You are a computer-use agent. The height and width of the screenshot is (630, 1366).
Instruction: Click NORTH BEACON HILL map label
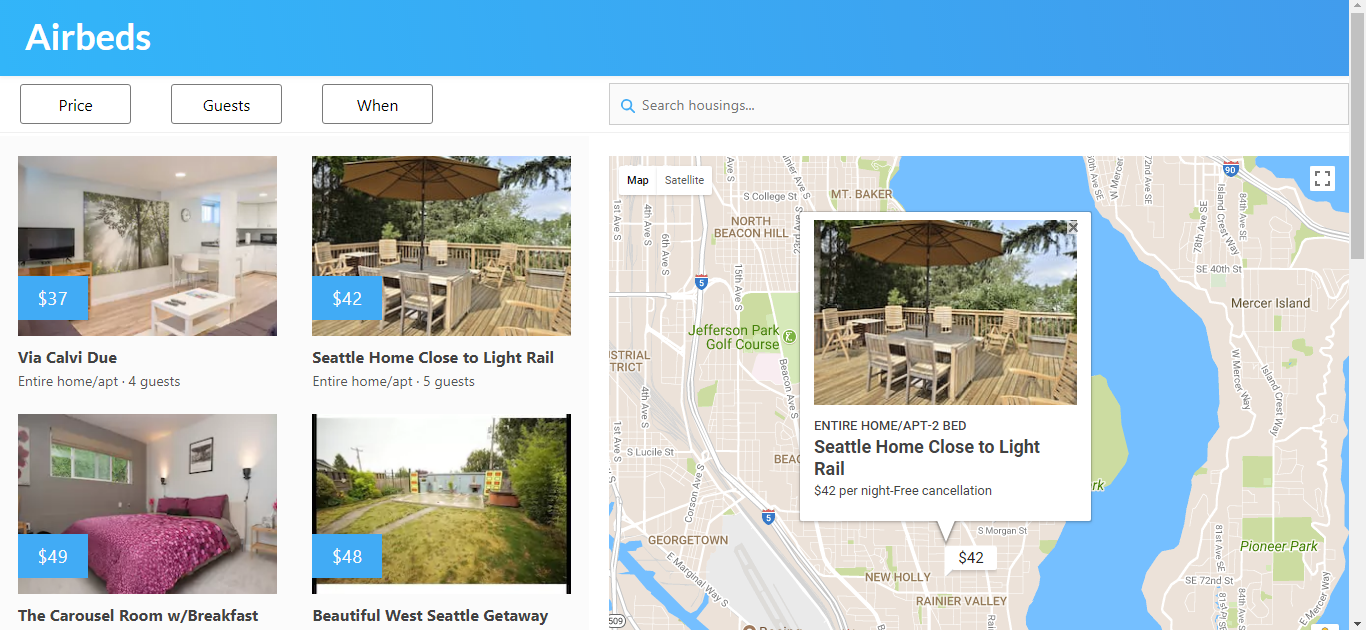click(x=750, y=227)
